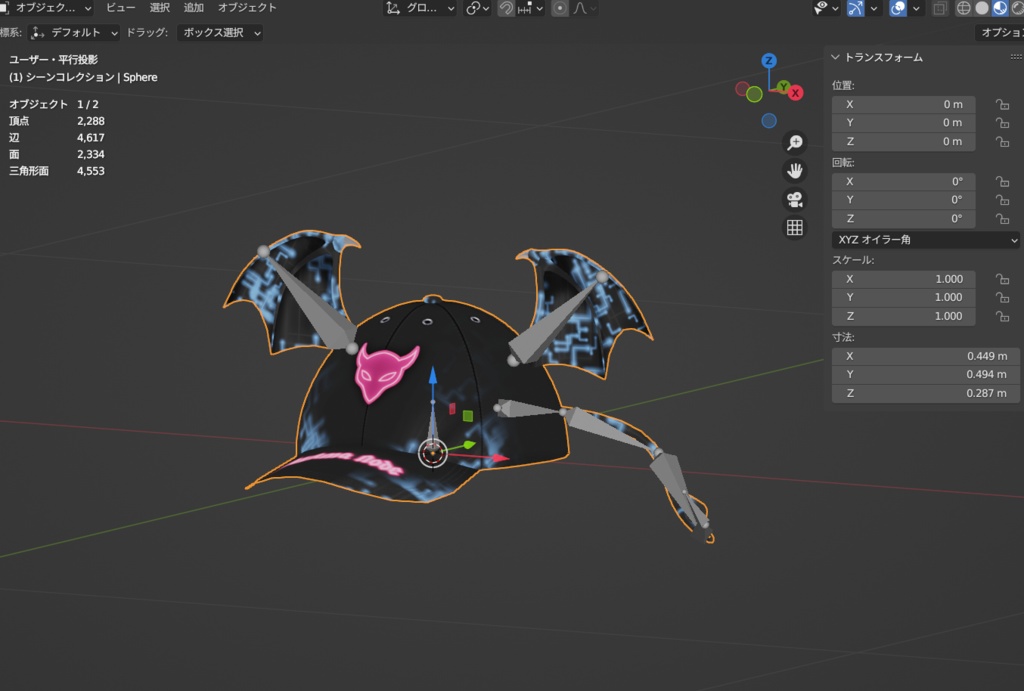Viewport: 1024px width, 691px height.
Task: Enable snapping with the magnet icon
Action: click(x=508, y=9)
